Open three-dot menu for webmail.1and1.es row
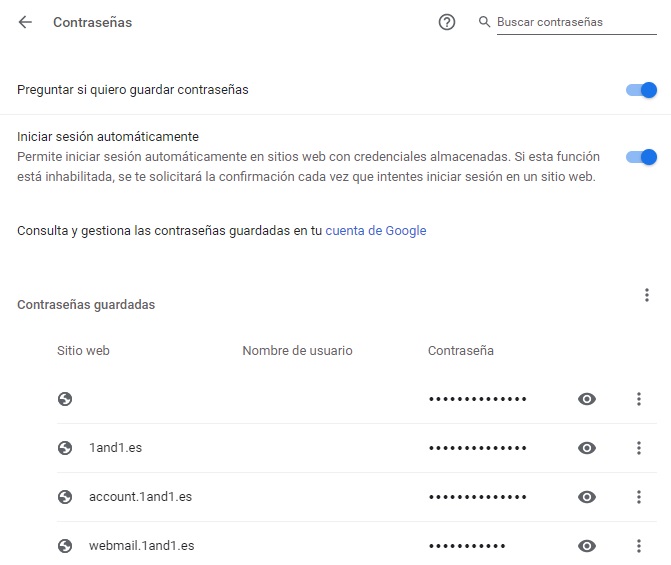 638,546
